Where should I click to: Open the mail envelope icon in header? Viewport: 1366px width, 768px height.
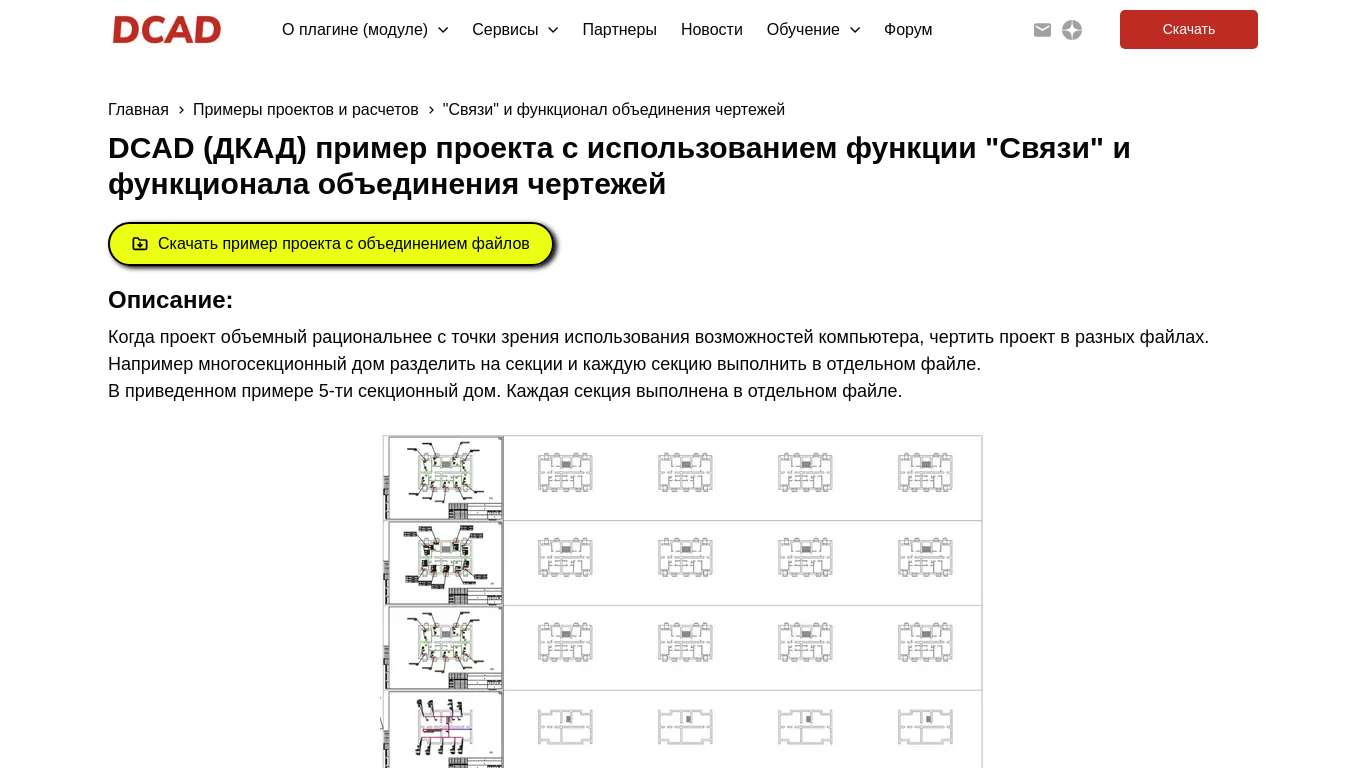pyautogui.click(x=1042, y=30)
